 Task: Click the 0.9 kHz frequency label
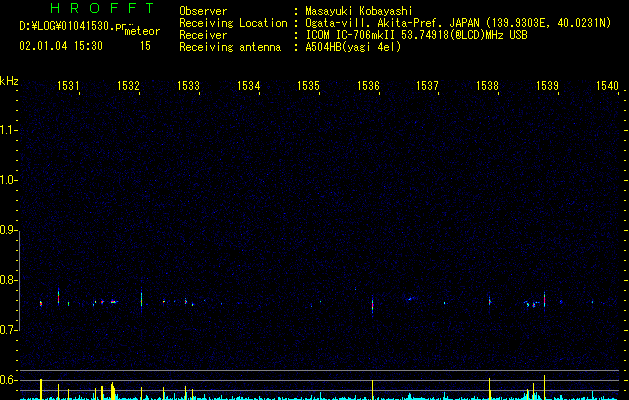tap(8, 230)
